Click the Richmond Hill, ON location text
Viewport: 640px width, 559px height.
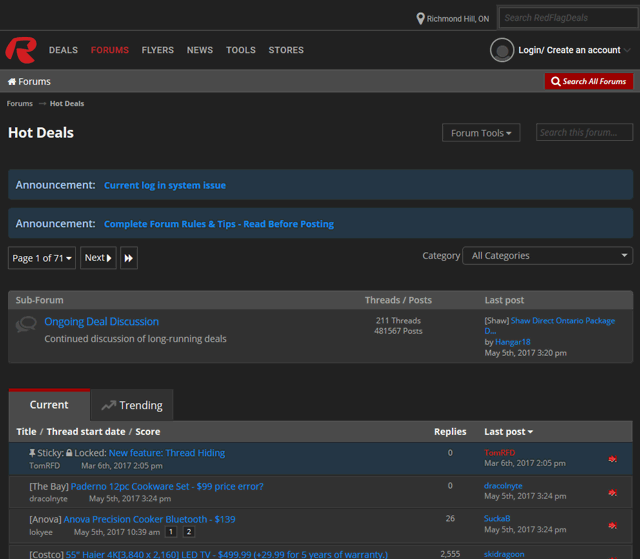(x=458, y=19)
